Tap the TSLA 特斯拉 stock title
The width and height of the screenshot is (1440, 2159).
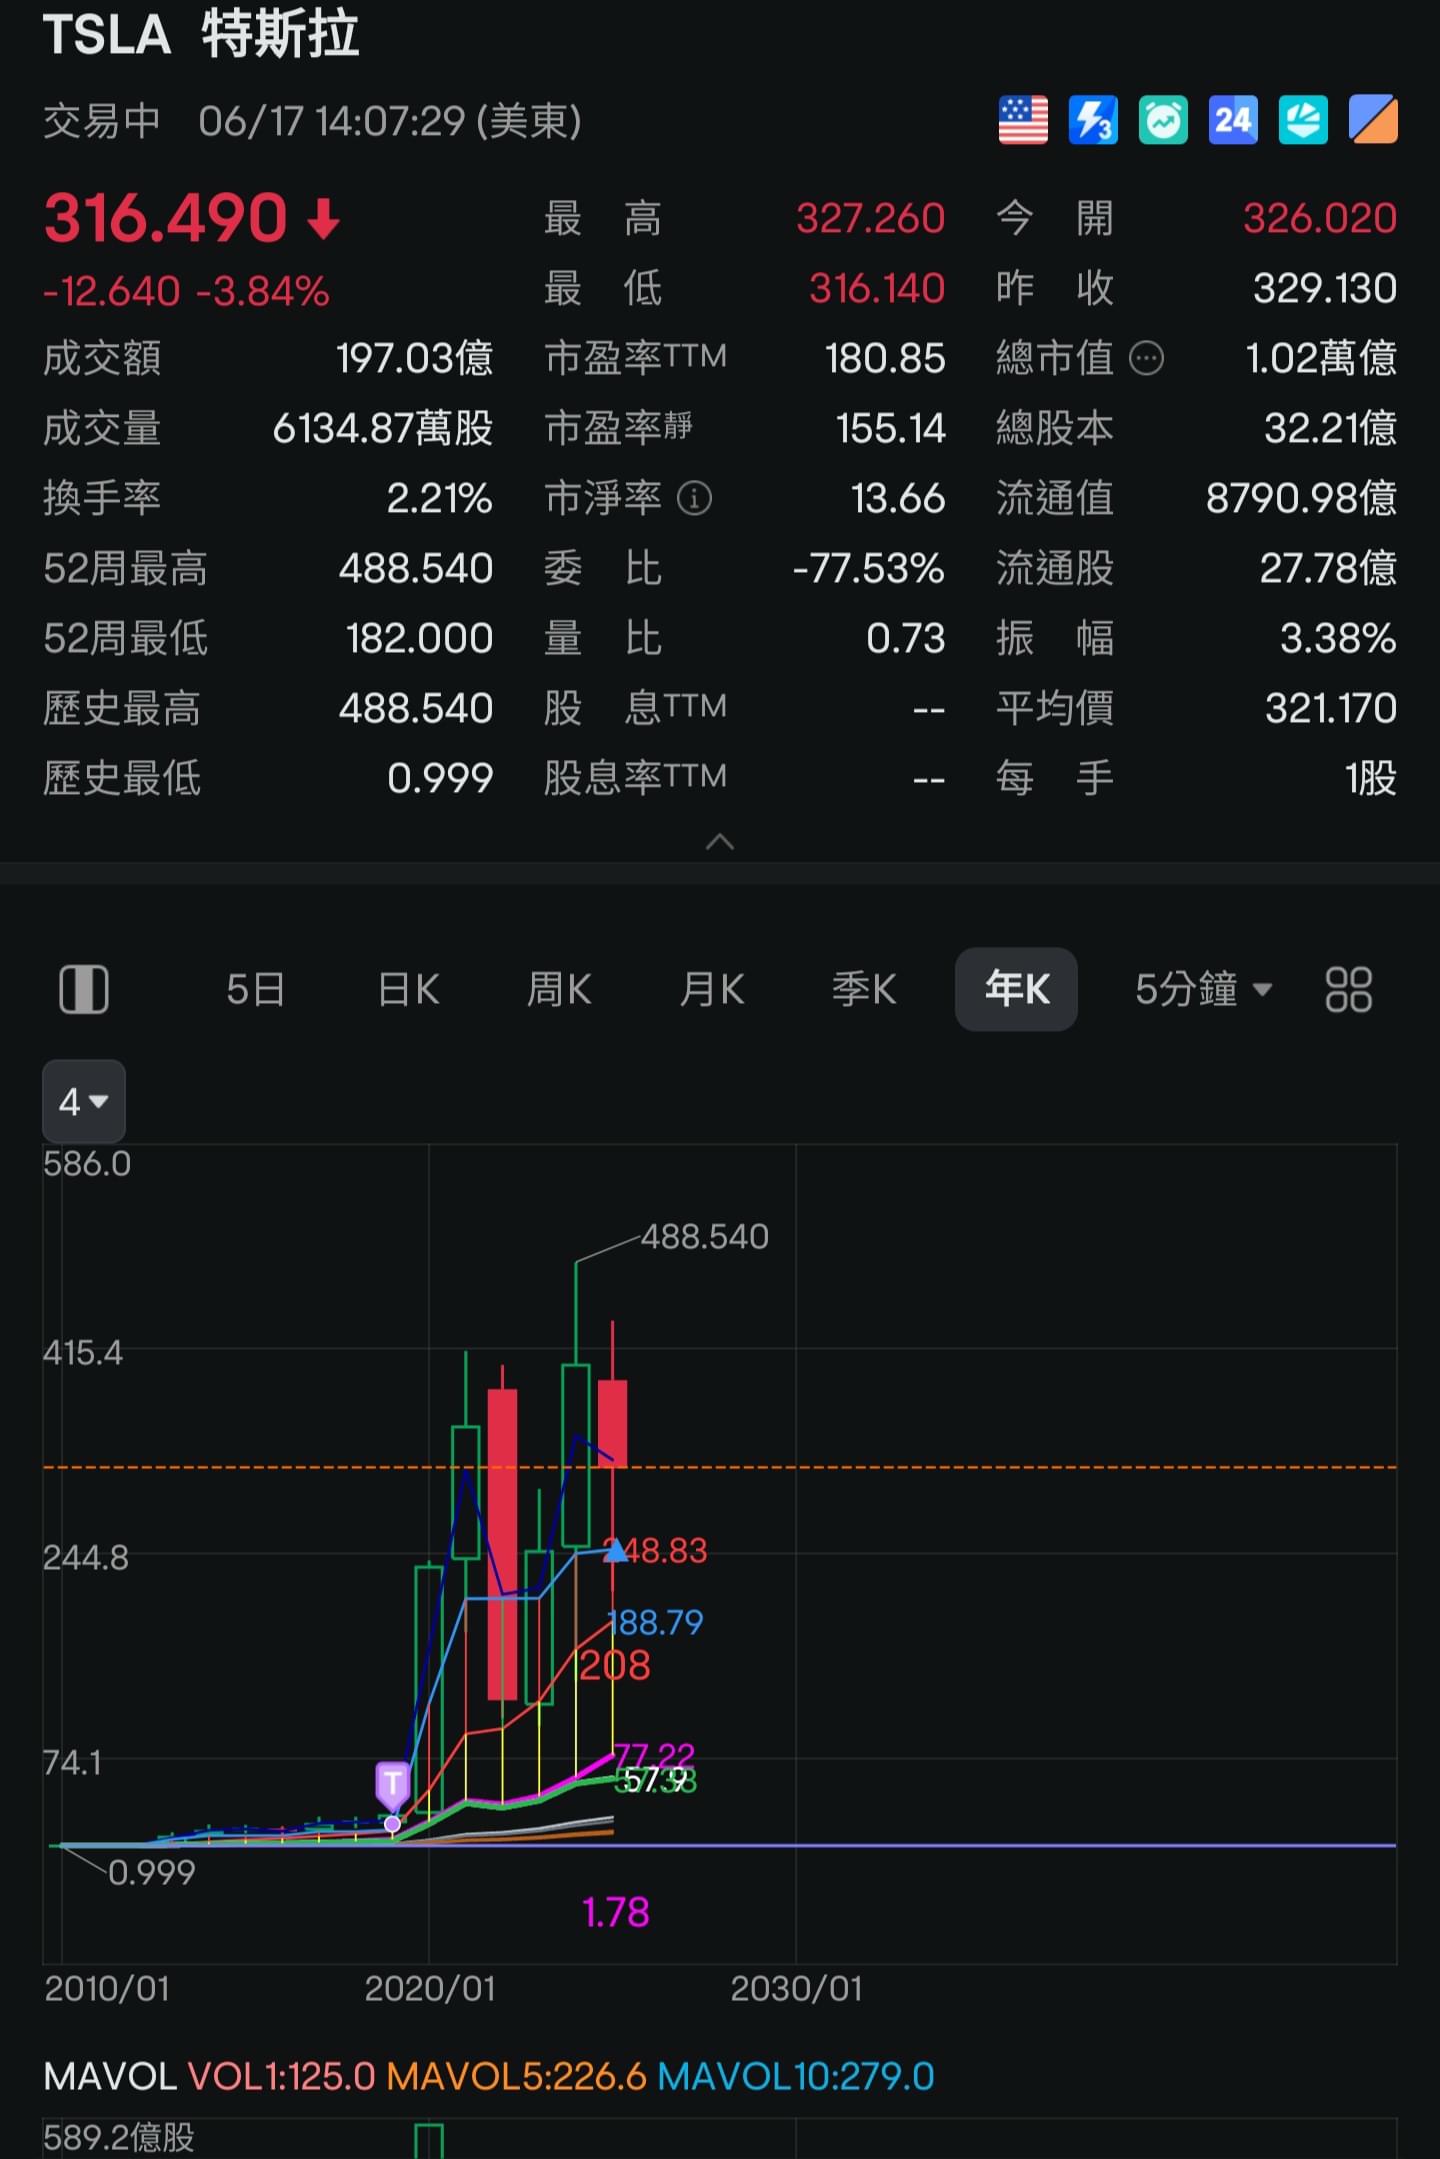[x=201, y=34]
